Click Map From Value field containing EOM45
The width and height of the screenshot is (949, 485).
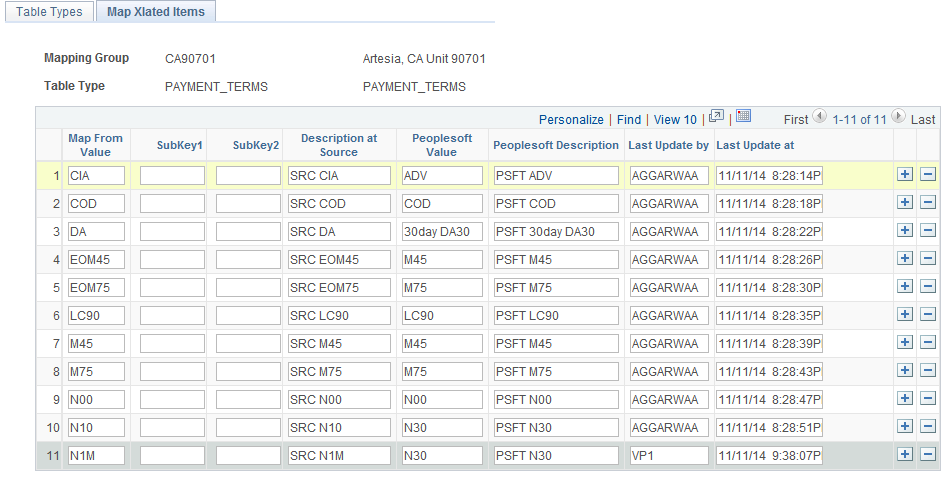(x=96, y=259)
